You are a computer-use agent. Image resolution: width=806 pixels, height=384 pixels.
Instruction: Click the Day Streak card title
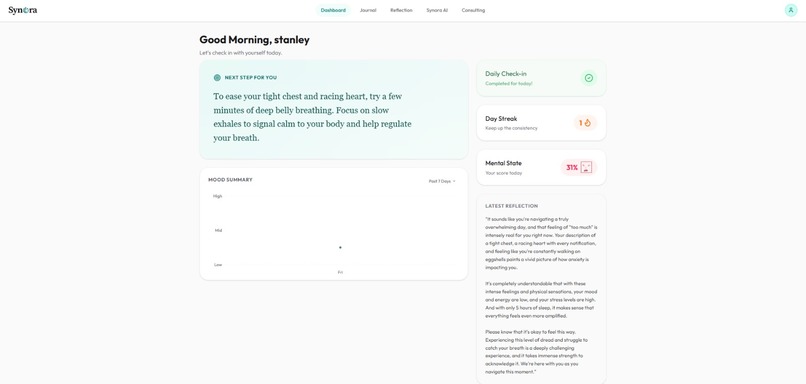point(501,118)
